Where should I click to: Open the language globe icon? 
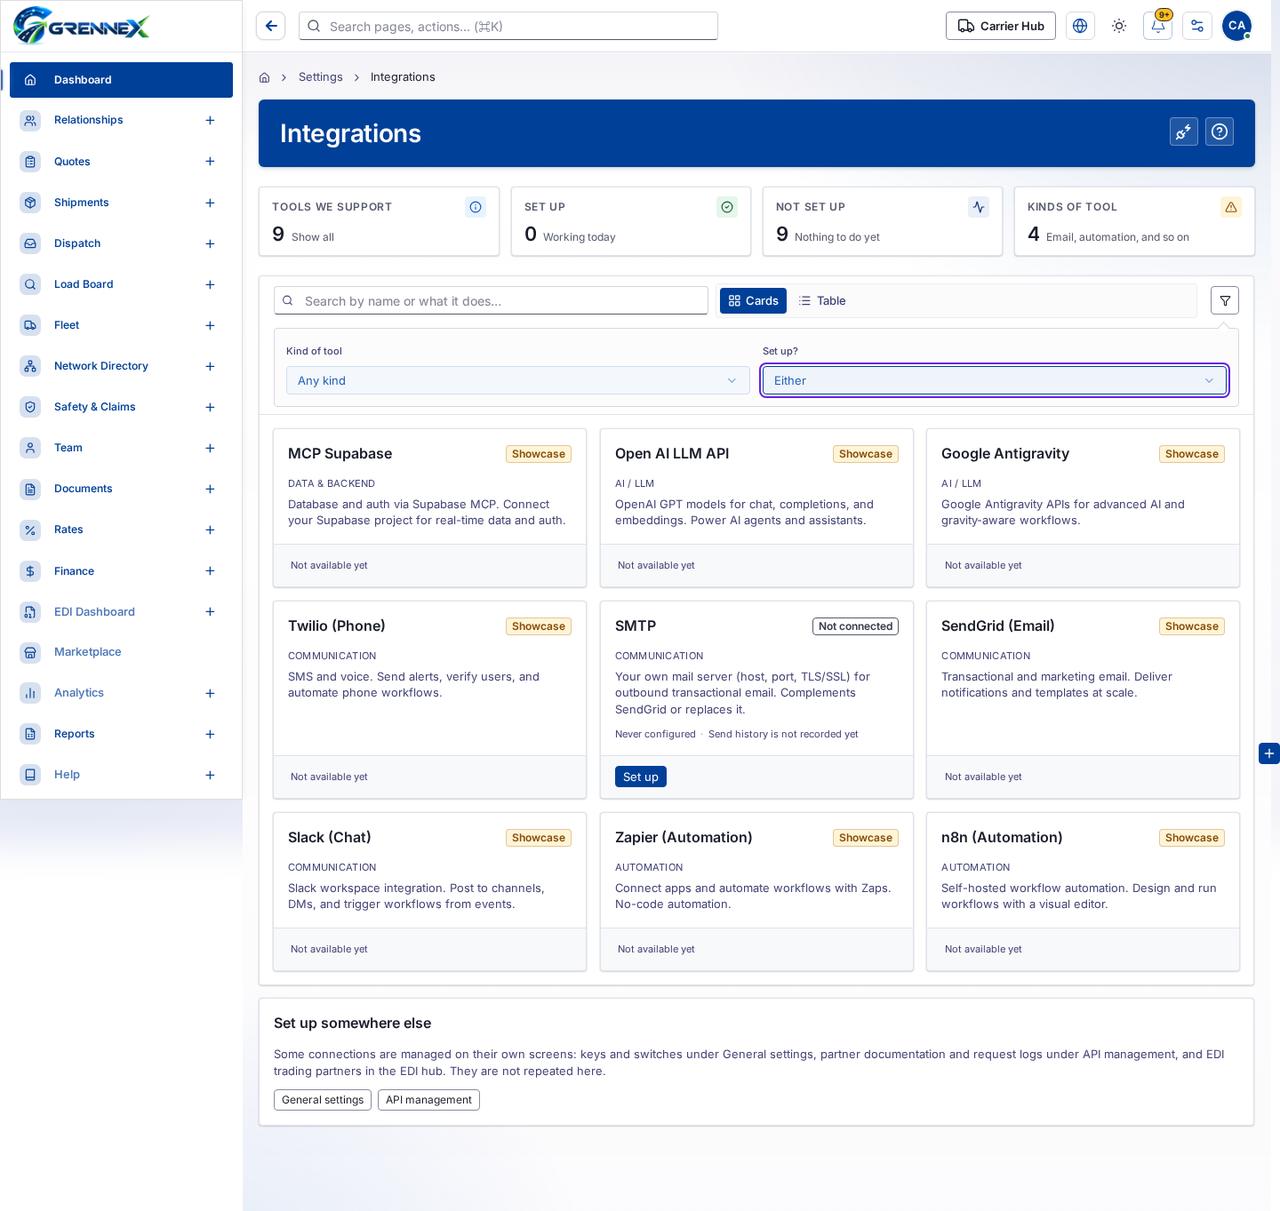point(1080,26)
